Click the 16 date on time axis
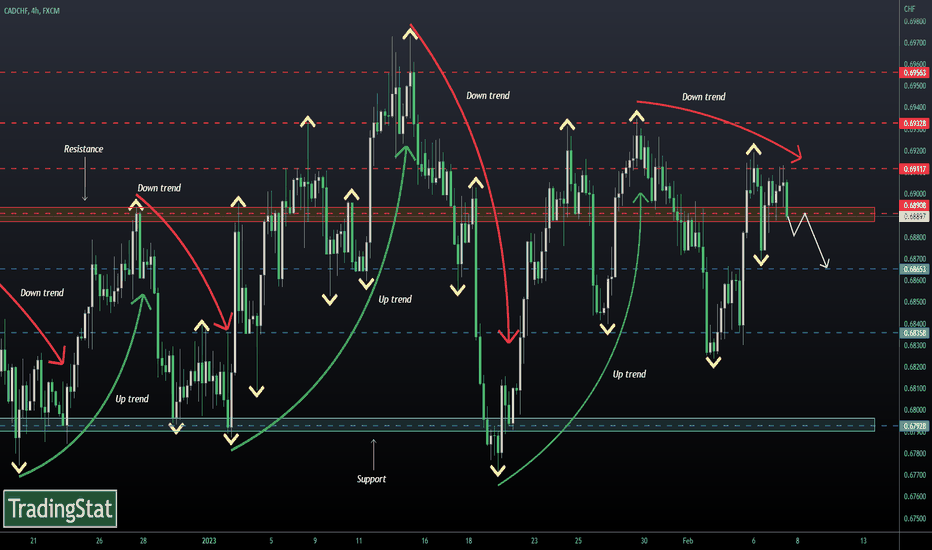The height and width of the screenshot is (550, 932). 424,541
